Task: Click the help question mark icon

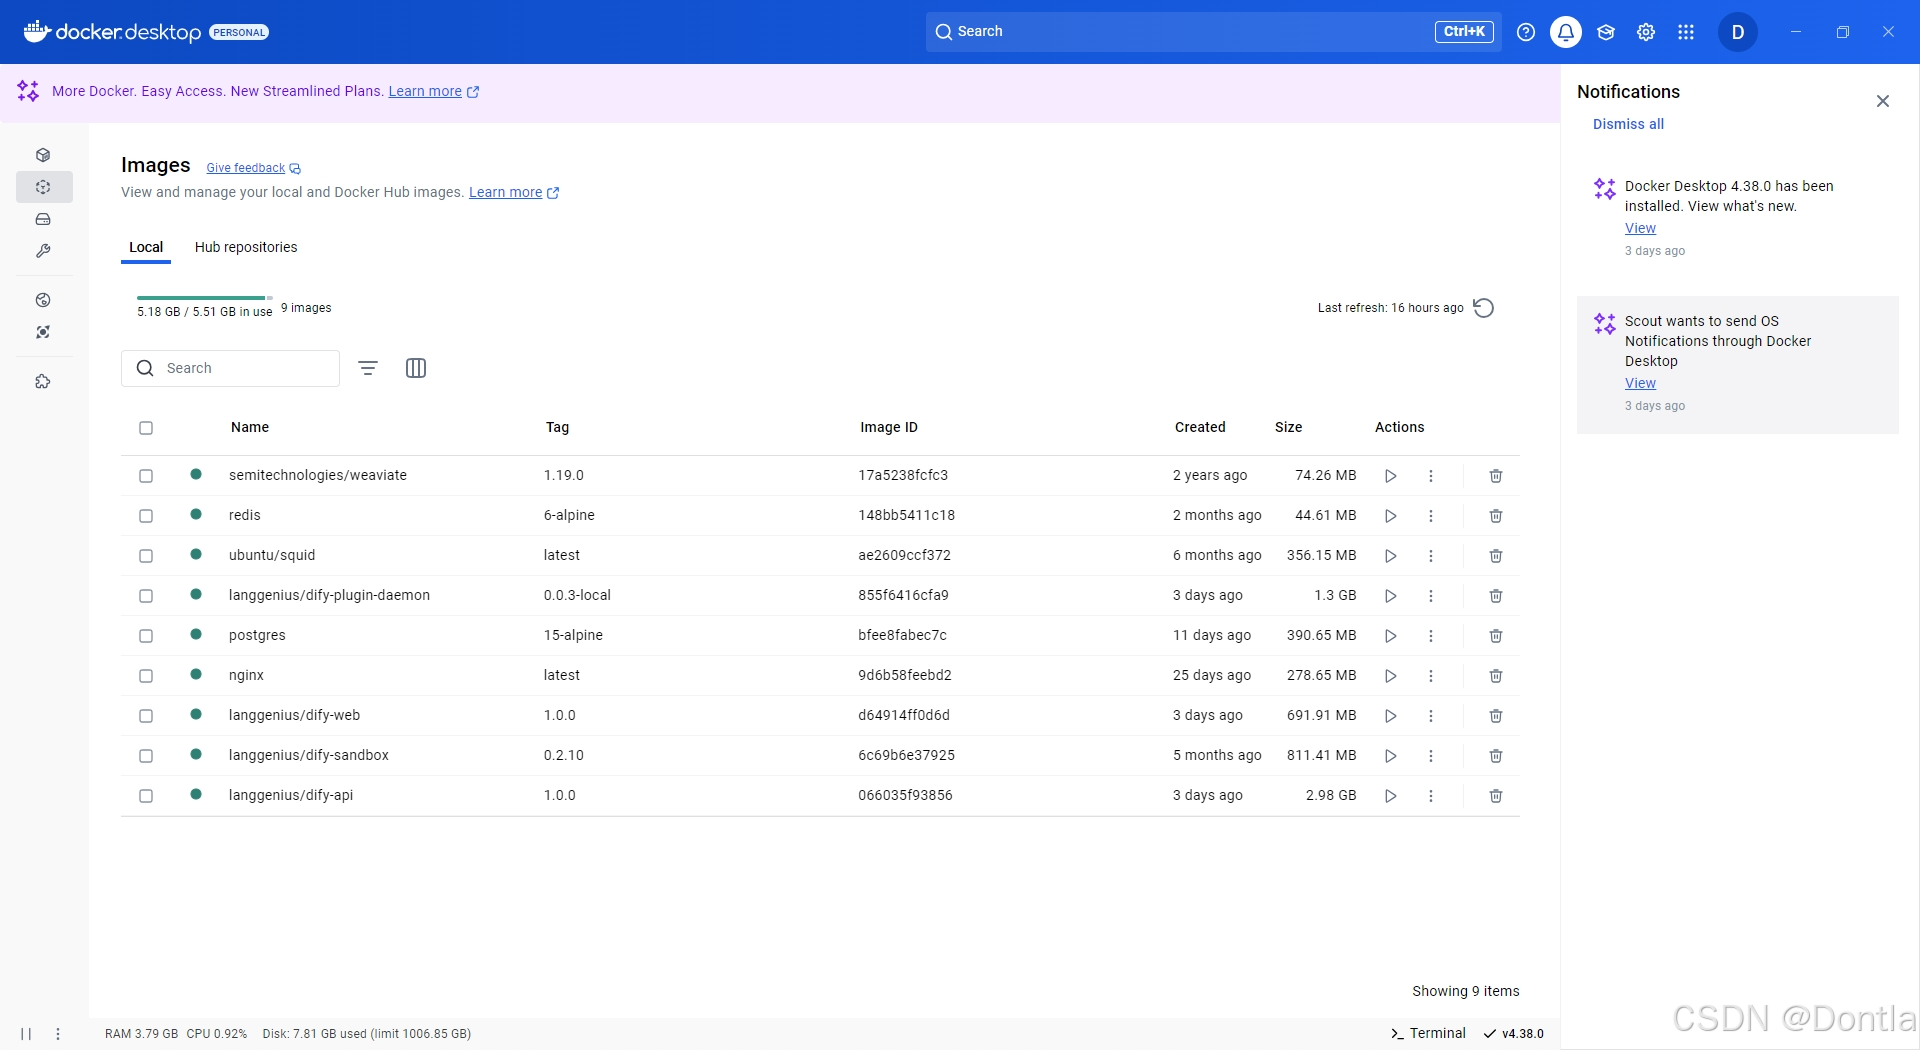Action: click(1526, 32)
